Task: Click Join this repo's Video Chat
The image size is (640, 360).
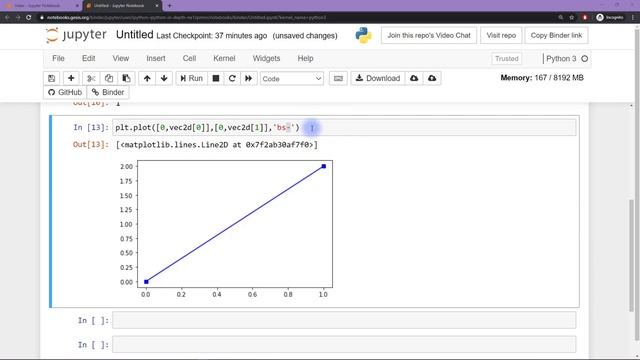Action: click(x=429, y=36)
